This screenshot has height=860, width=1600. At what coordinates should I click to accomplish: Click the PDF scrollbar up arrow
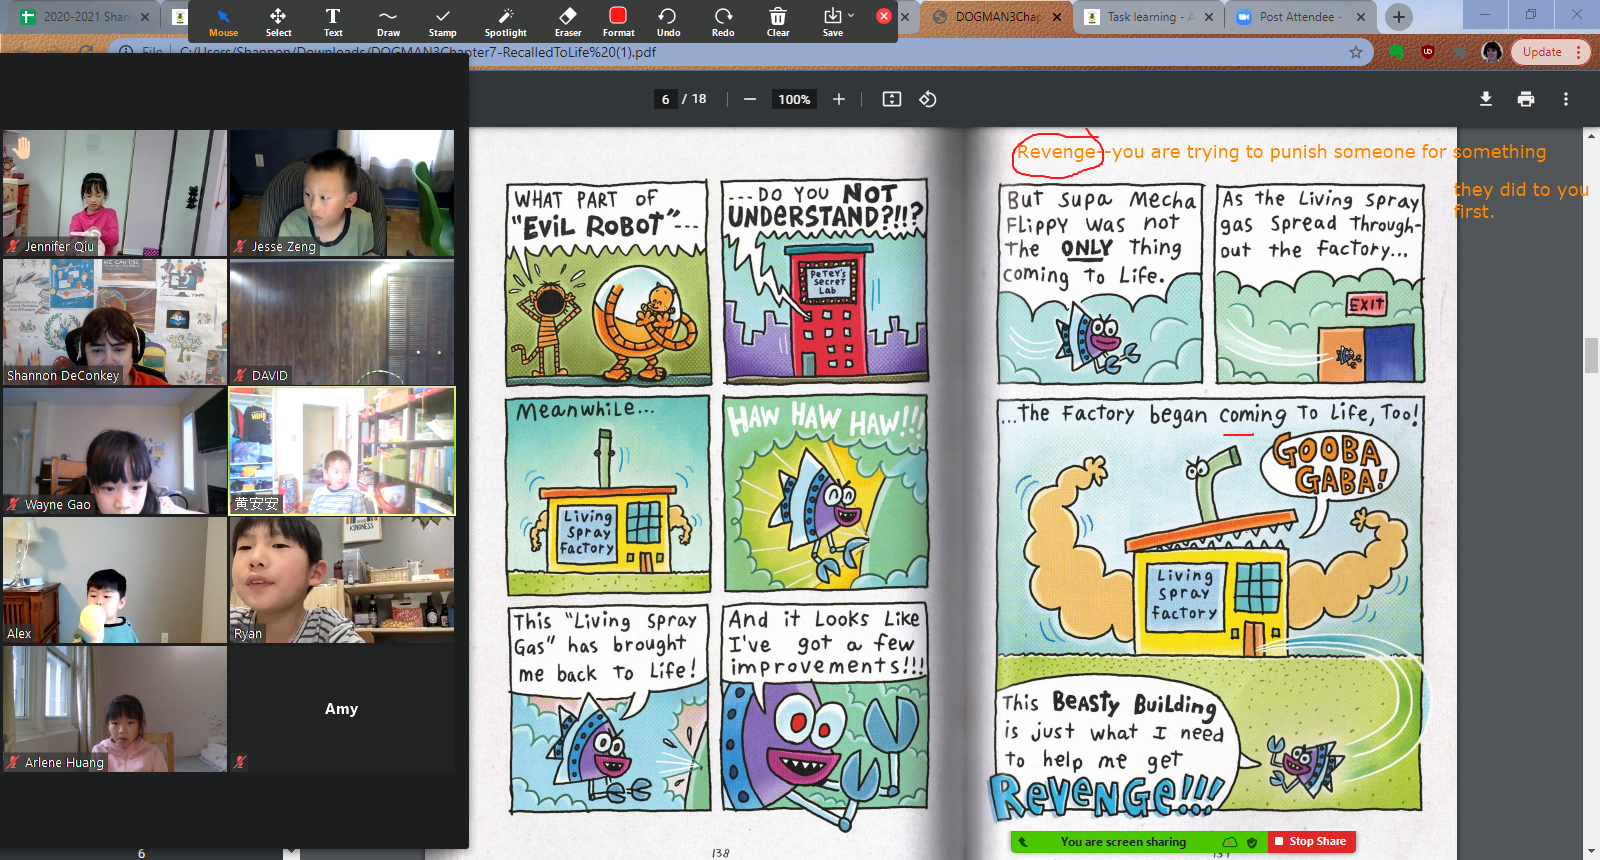click(x=1591, y=135)
